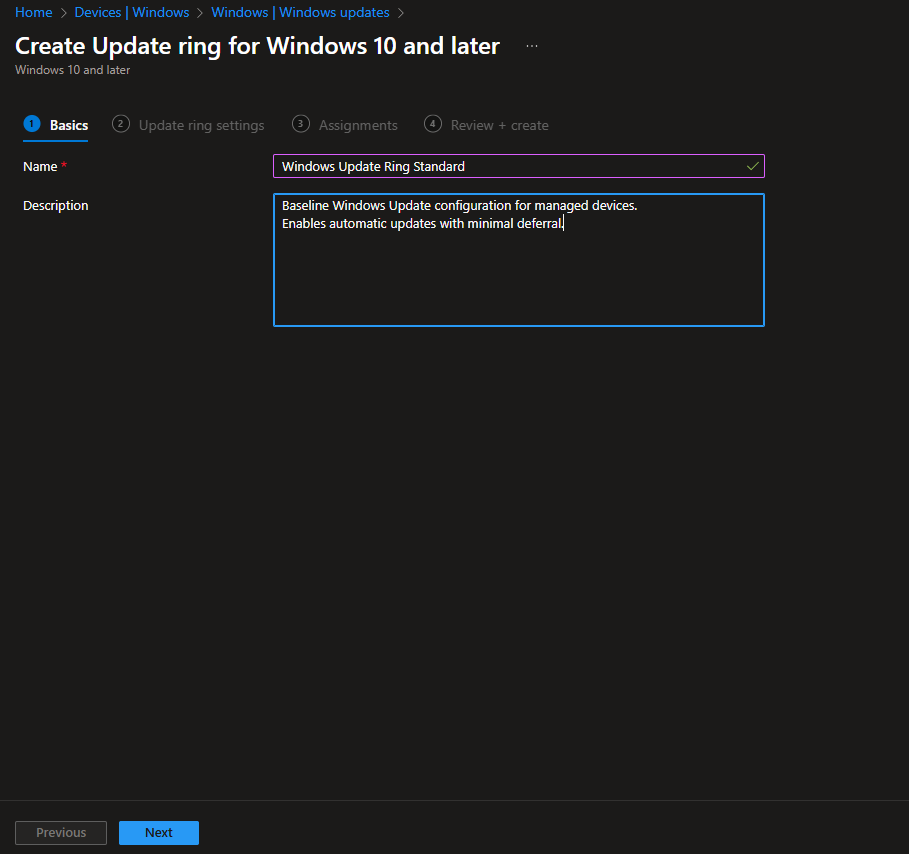Open the ellipsis more options menu beside title
The width and height of the screenshot is (909, 854).
pyautogui.click(x=532, y=46)
